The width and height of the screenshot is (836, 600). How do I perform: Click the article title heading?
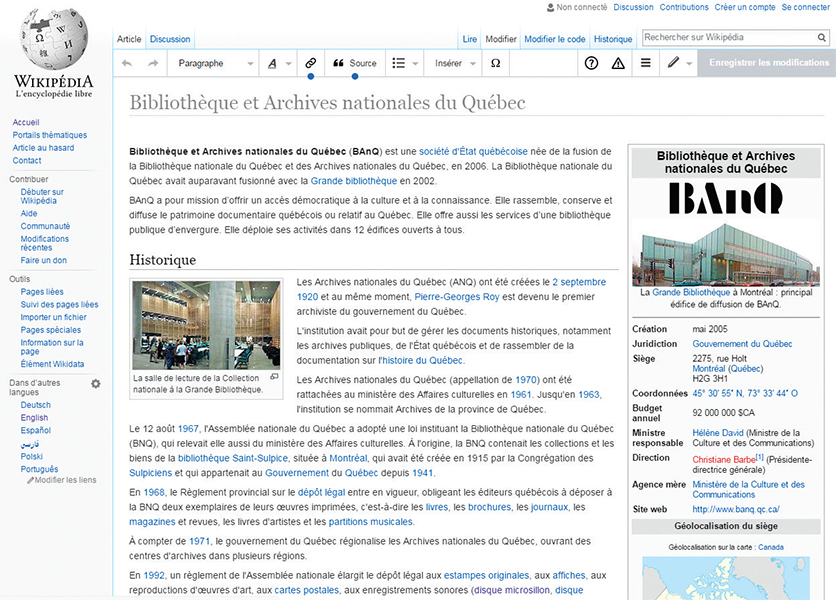pyautogui.click(x=327, y=102)
